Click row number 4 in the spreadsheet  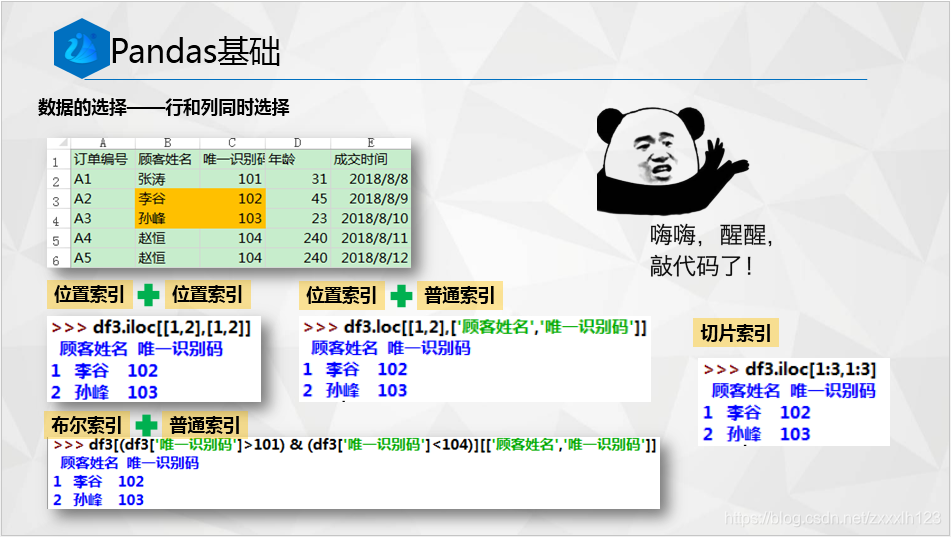(58, 219)
